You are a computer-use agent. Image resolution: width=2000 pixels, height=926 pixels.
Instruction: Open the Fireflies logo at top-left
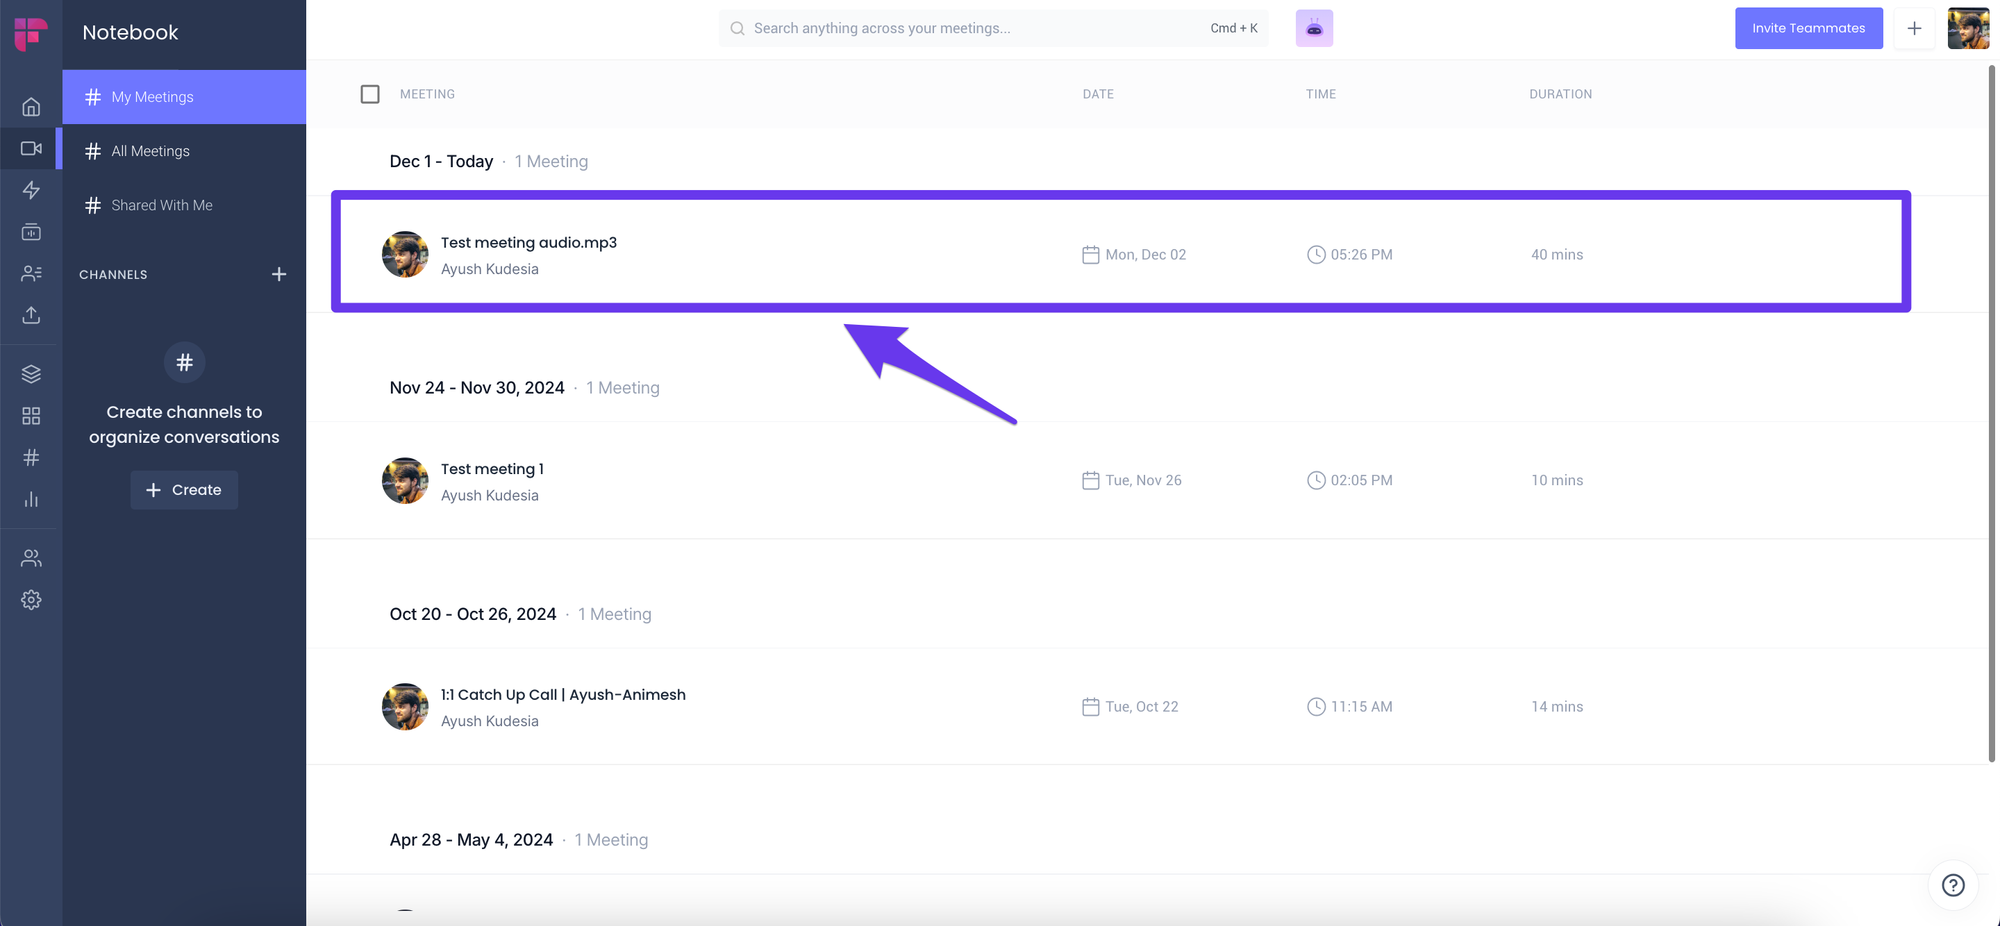(31, 33)
